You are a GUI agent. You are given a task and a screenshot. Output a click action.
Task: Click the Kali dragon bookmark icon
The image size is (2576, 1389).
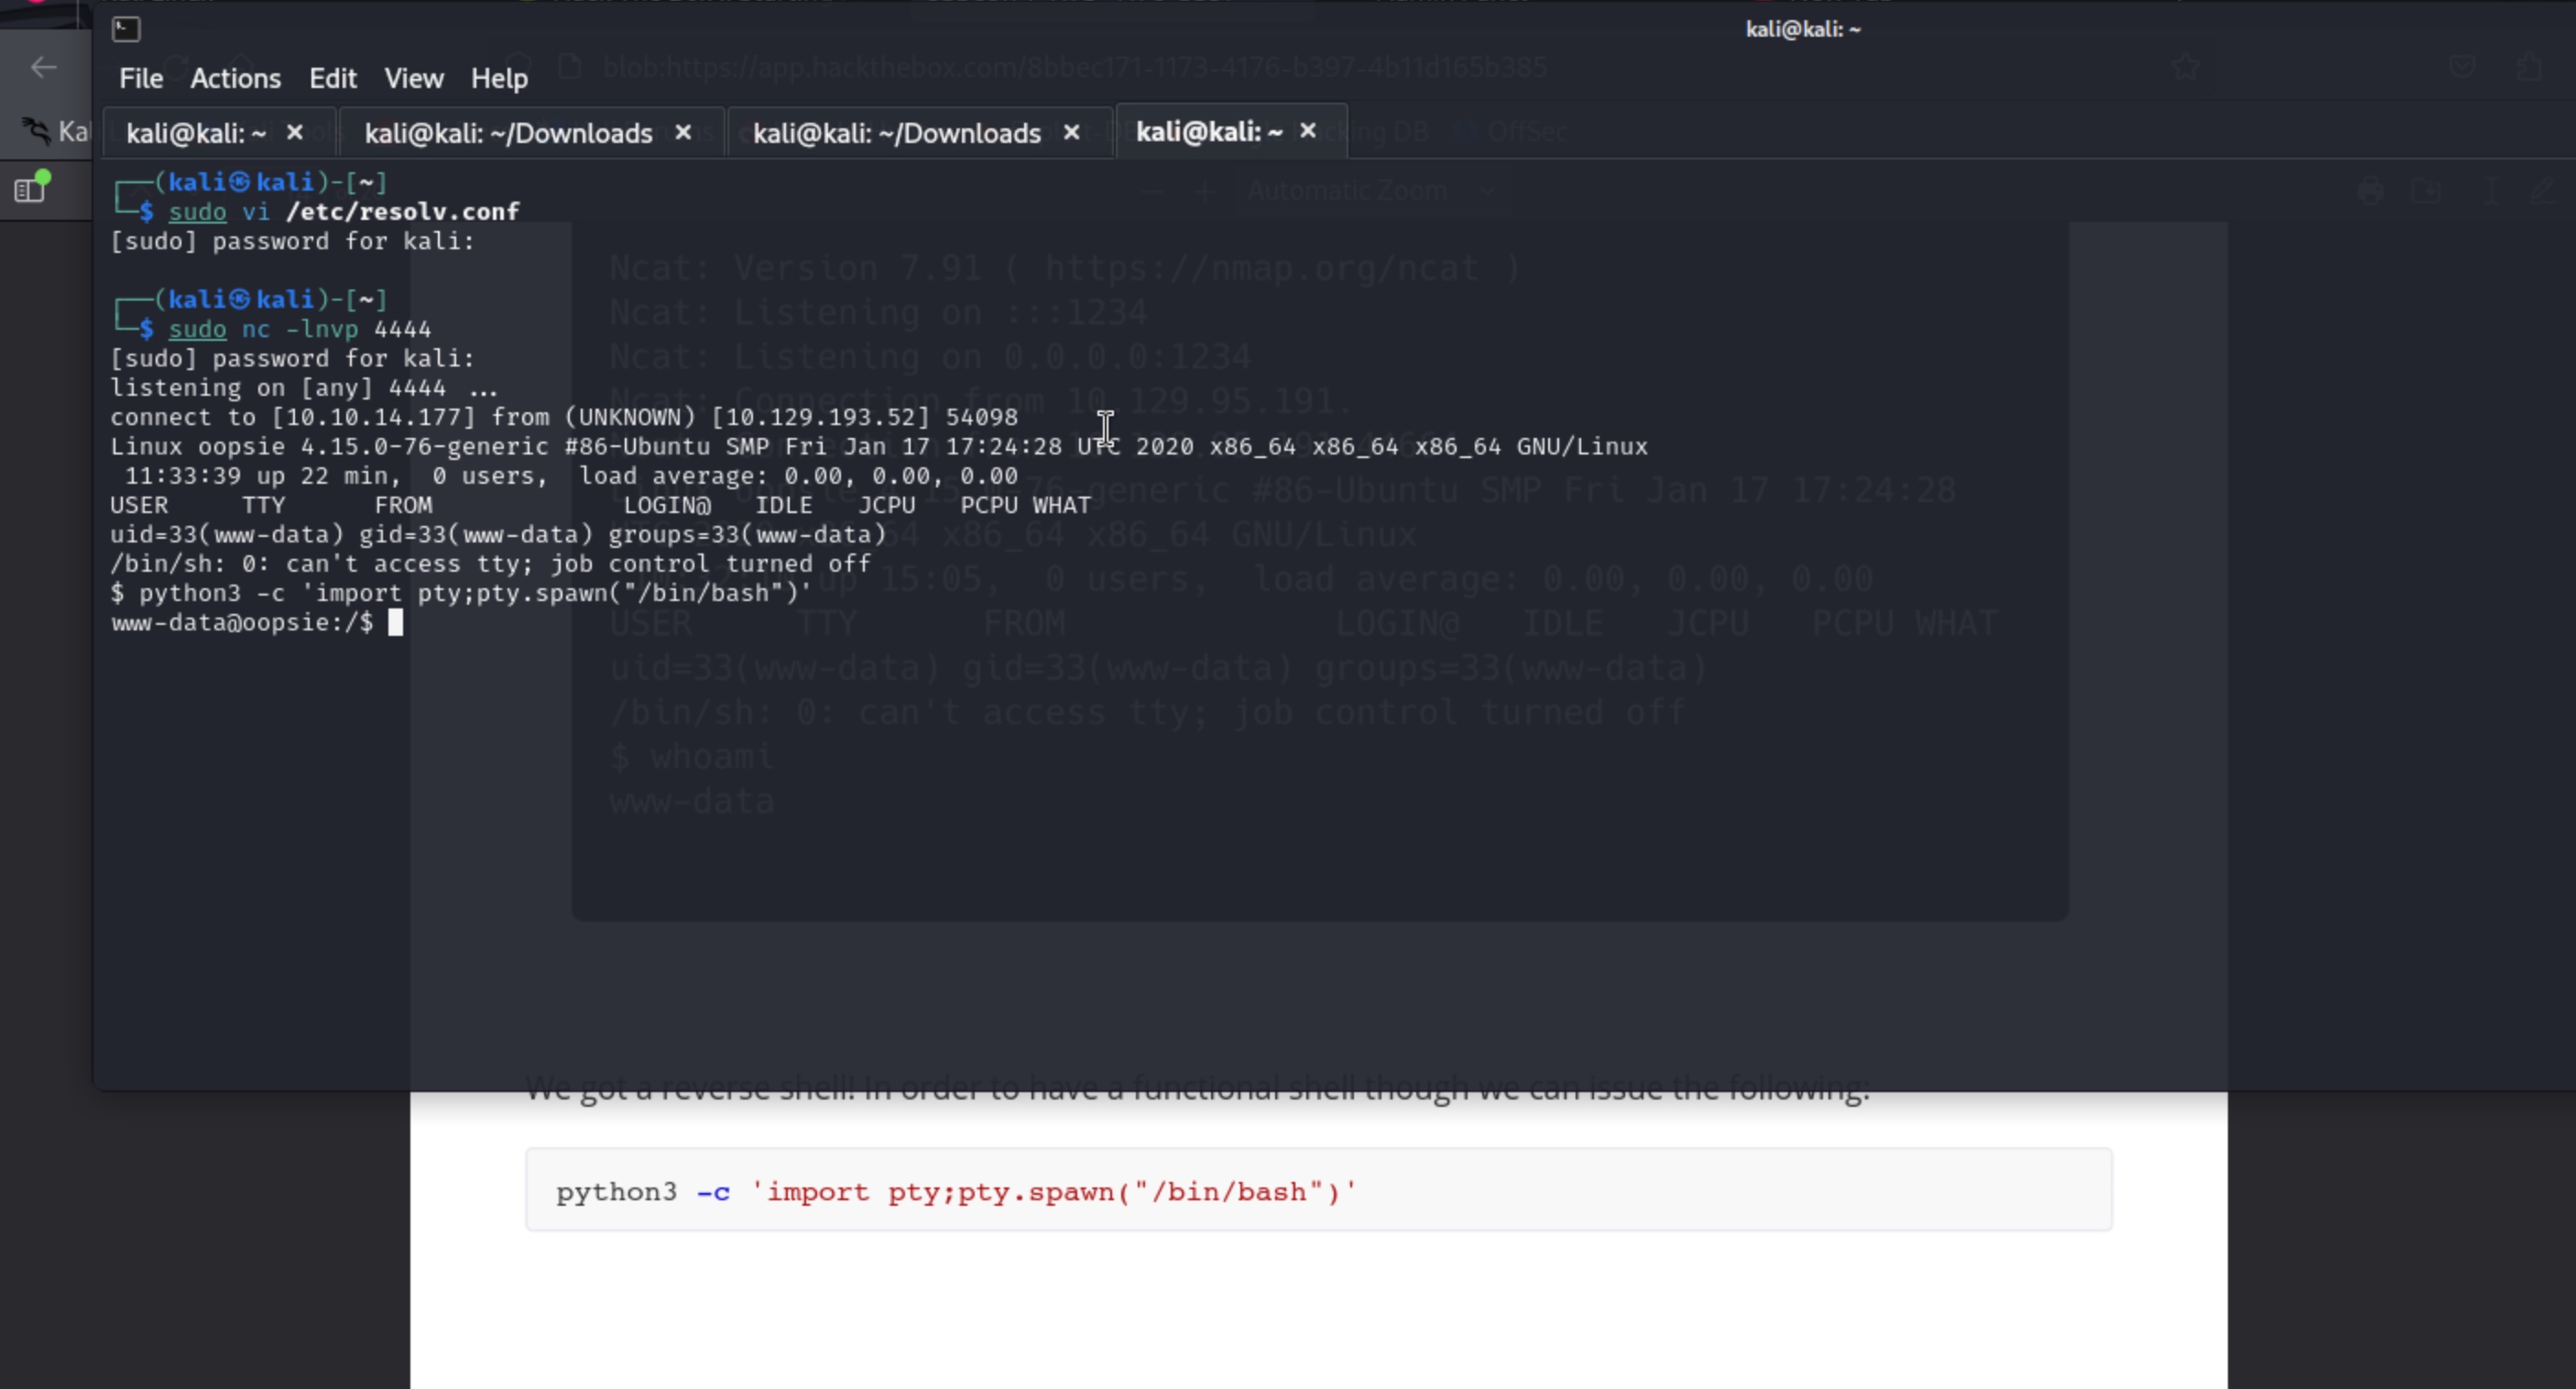click(36, 131)
